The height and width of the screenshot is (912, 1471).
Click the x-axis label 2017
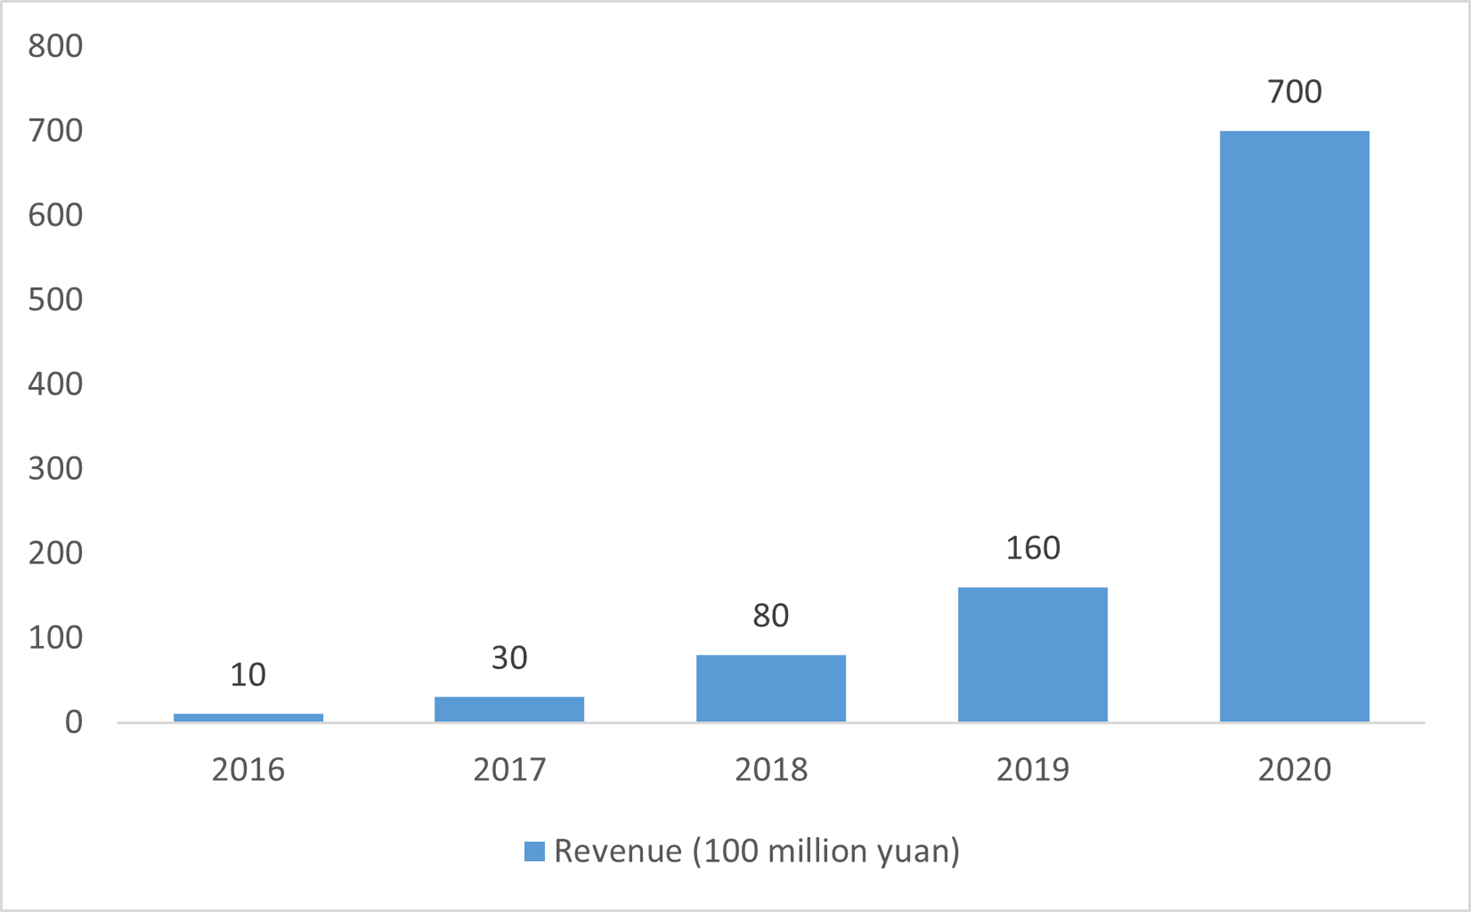pyautogui.click(x=509, y=770)
